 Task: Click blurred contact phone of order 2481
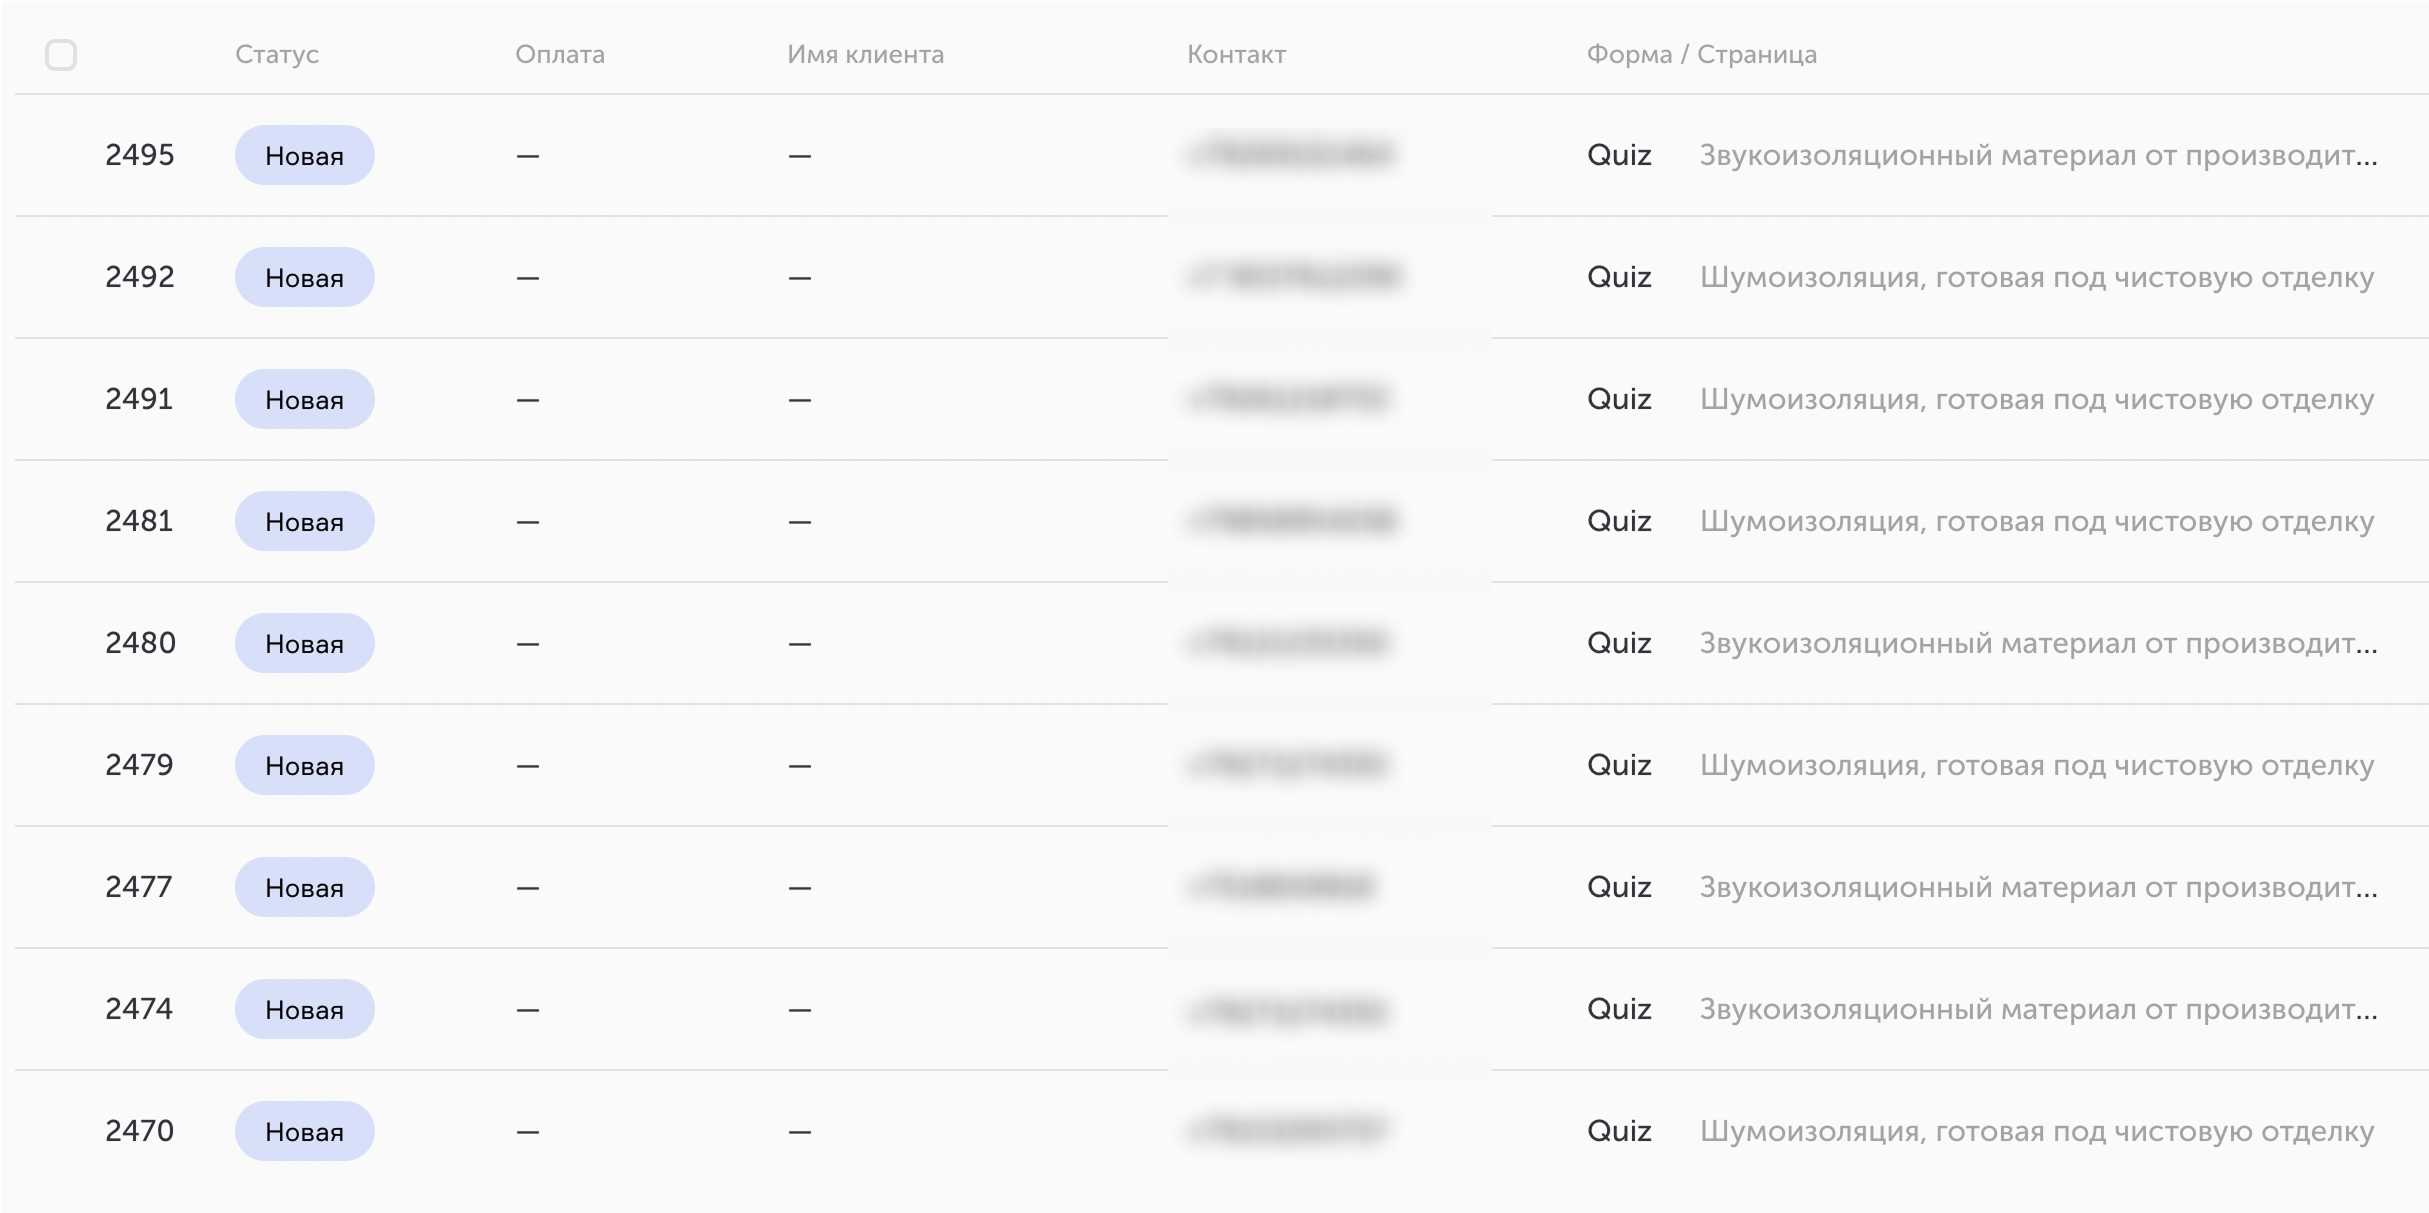(1294, 521)
